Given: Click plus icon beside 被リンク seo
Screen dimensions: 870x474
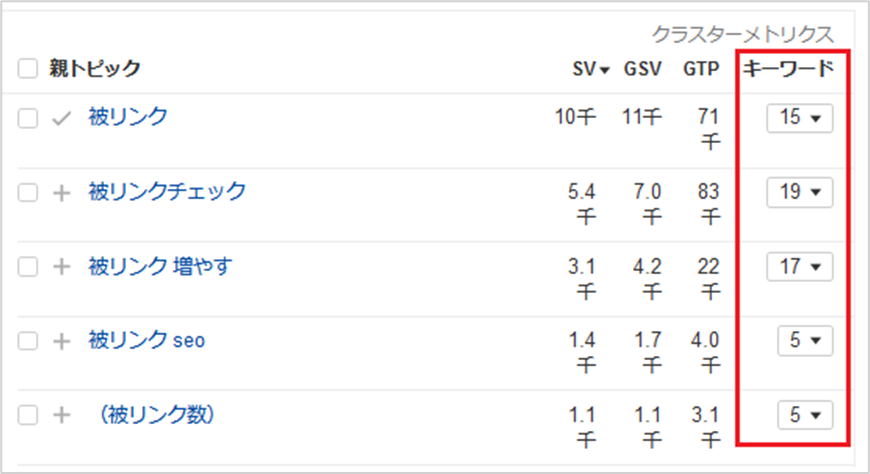Looking at the screenshot, I should (x=62, y=341).
